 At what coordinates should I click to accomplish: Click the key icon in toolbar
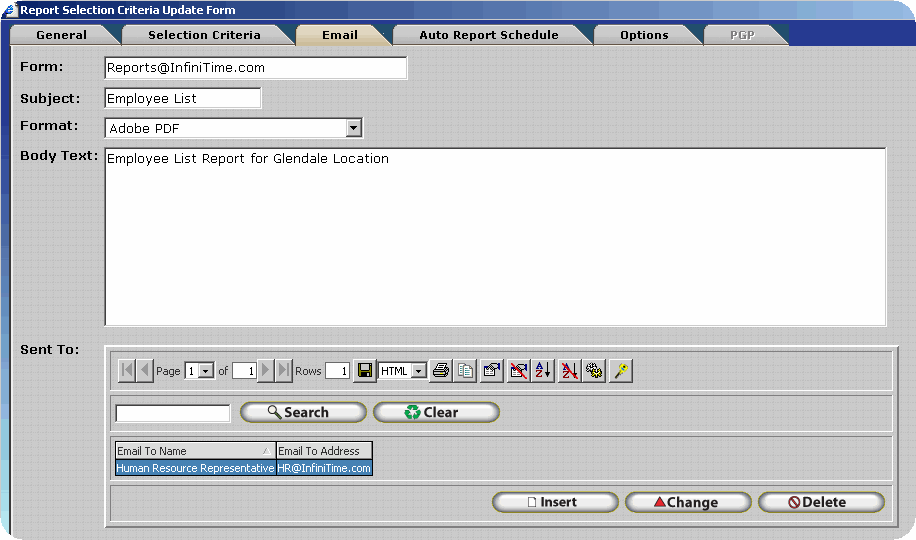pos(621,371)
